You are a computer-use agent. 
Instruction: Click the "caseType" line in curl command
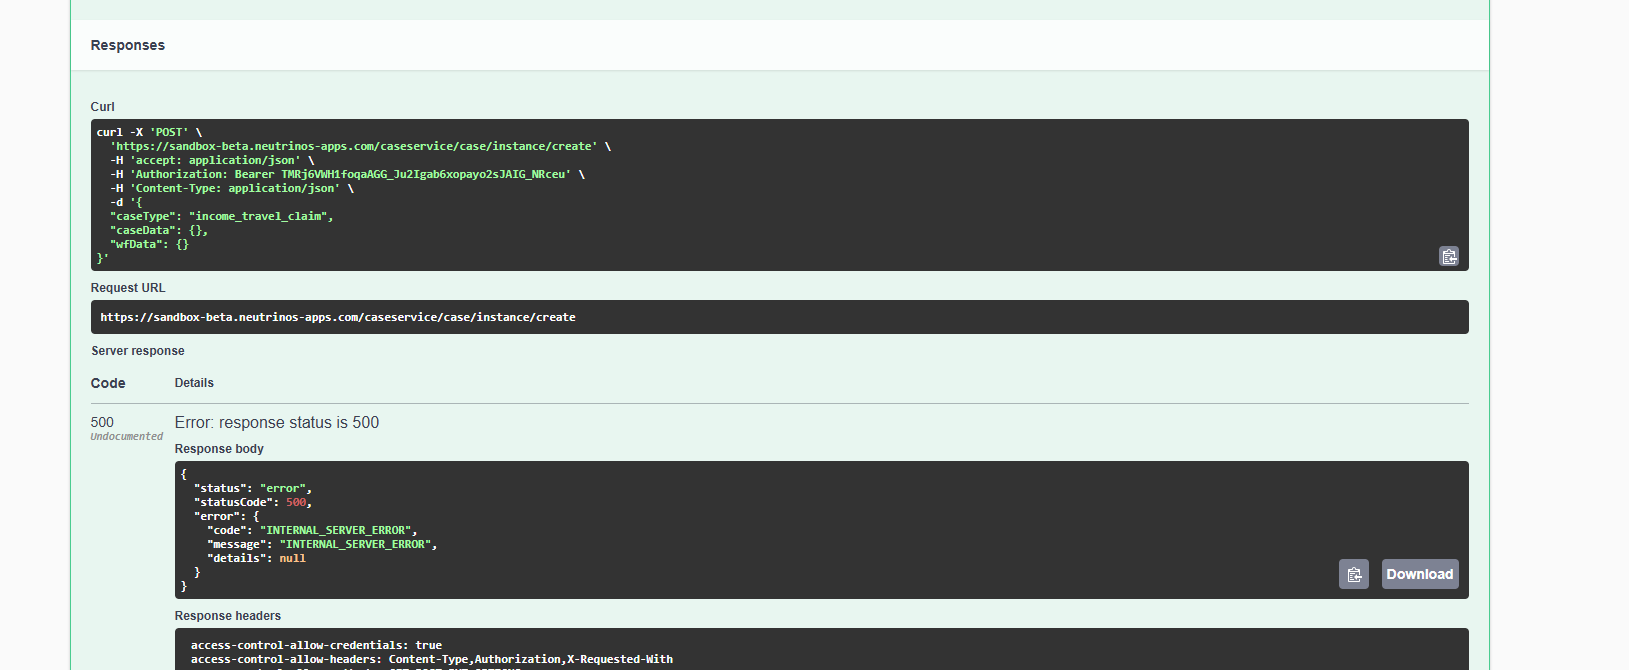click(221, 216)
